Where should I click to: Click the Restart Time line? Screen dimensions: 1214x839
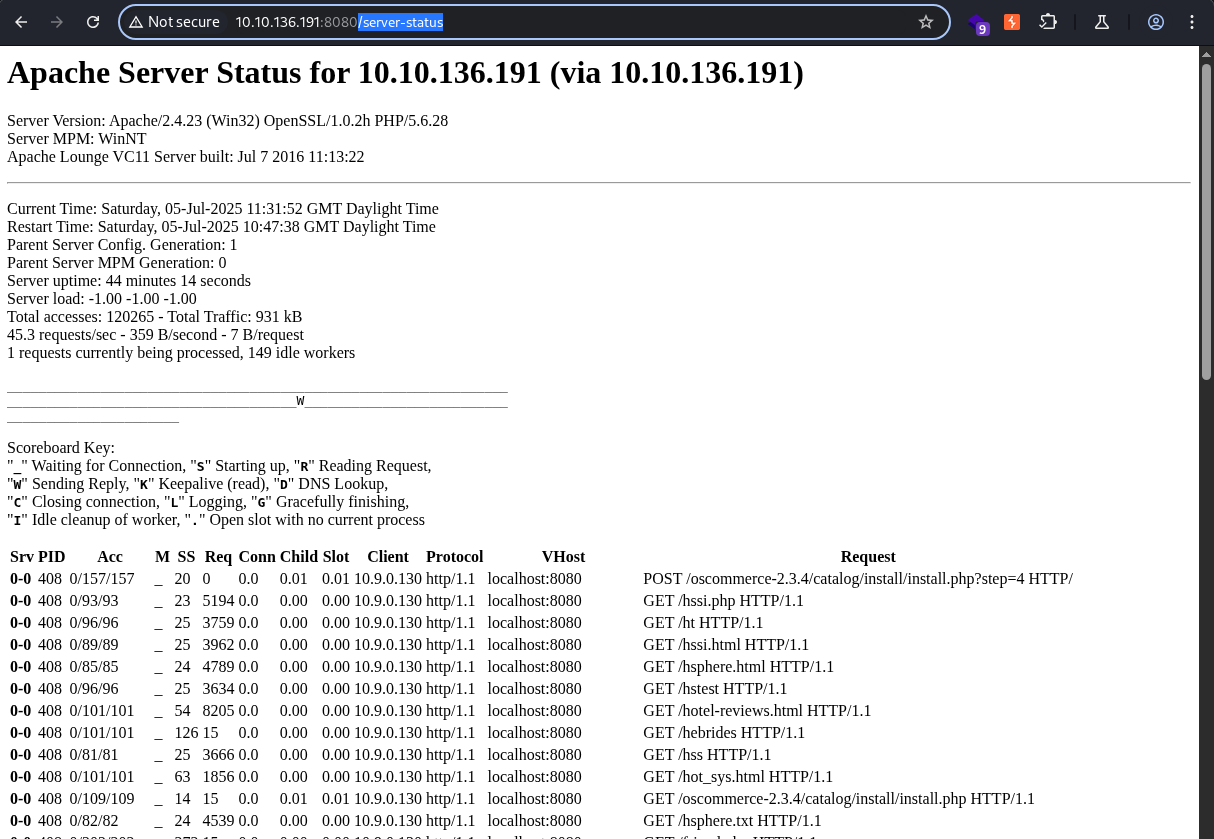(221, 227)
